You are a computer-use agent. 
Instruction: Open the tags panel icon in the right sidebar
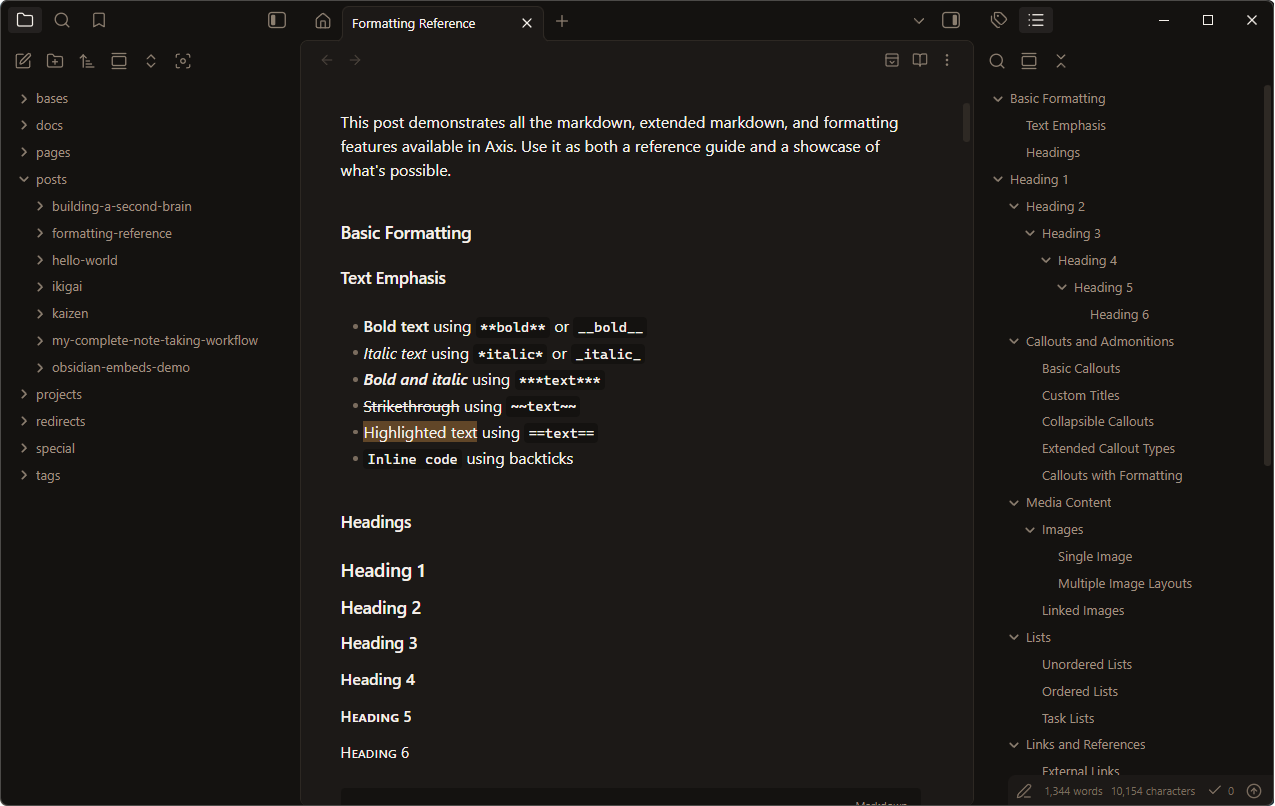click(998, 20)
